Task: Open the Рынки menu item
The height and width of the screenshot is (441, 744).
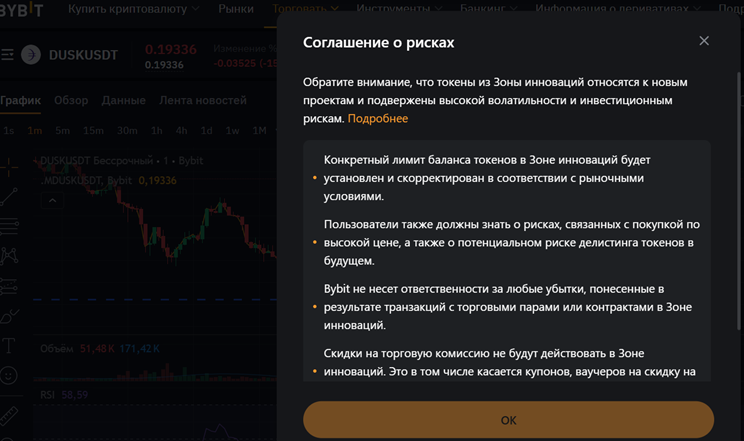Action: (x=236, y=9)
